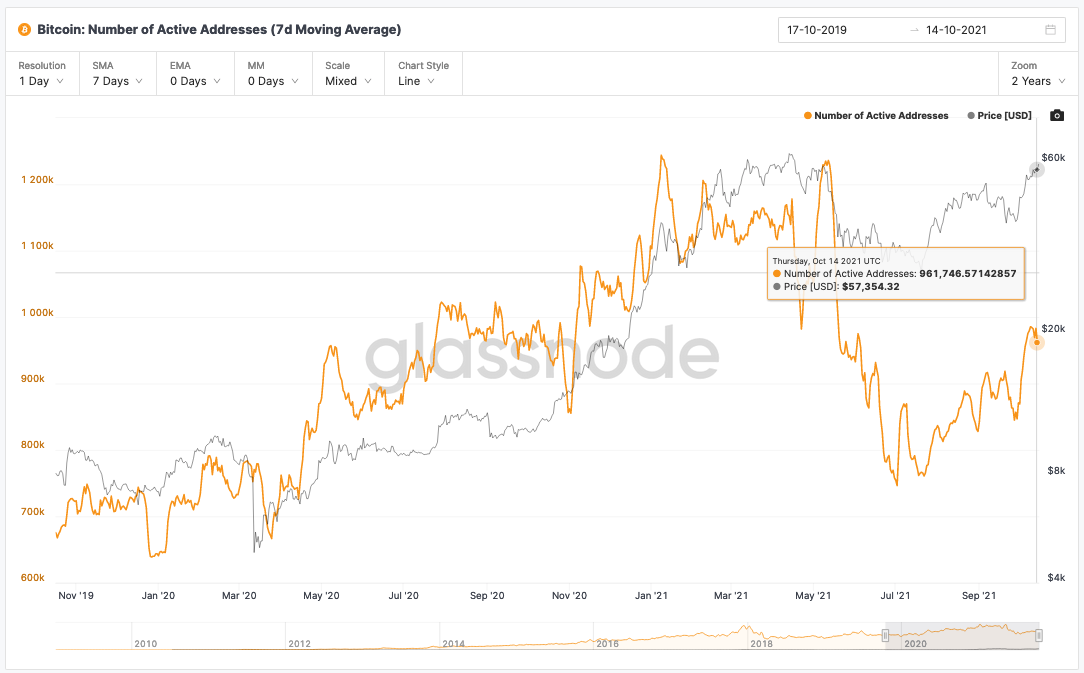Toggle Number of Active Addresses legend series
Screen dimensions: 1084x673
875,116
